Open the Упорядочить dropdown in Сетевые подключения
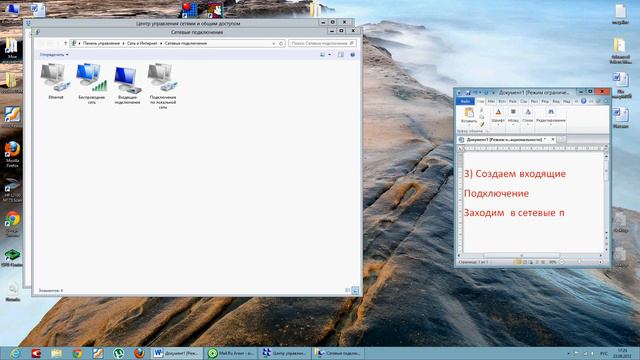Viewport: 640px width, 360px height. pyautogui.click(x=54, y=54)
